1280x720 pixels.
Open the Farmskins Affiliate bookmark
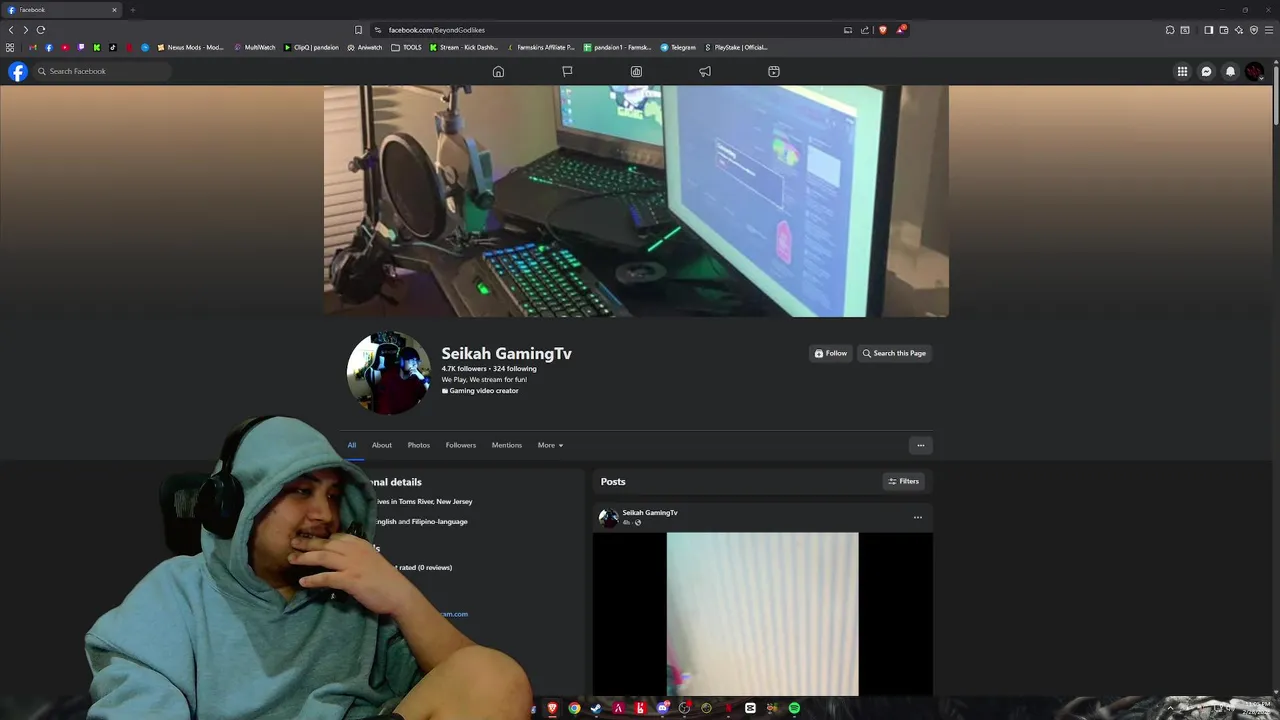pos(541,47)
